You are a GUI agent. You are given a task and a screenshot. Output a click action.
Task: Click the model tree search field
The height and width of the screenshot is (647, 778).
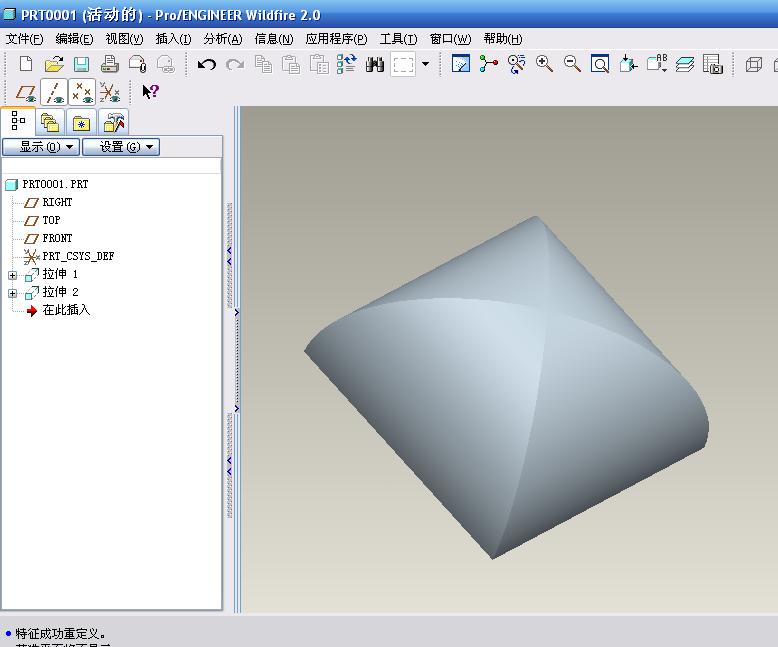[x=111, y=166]
